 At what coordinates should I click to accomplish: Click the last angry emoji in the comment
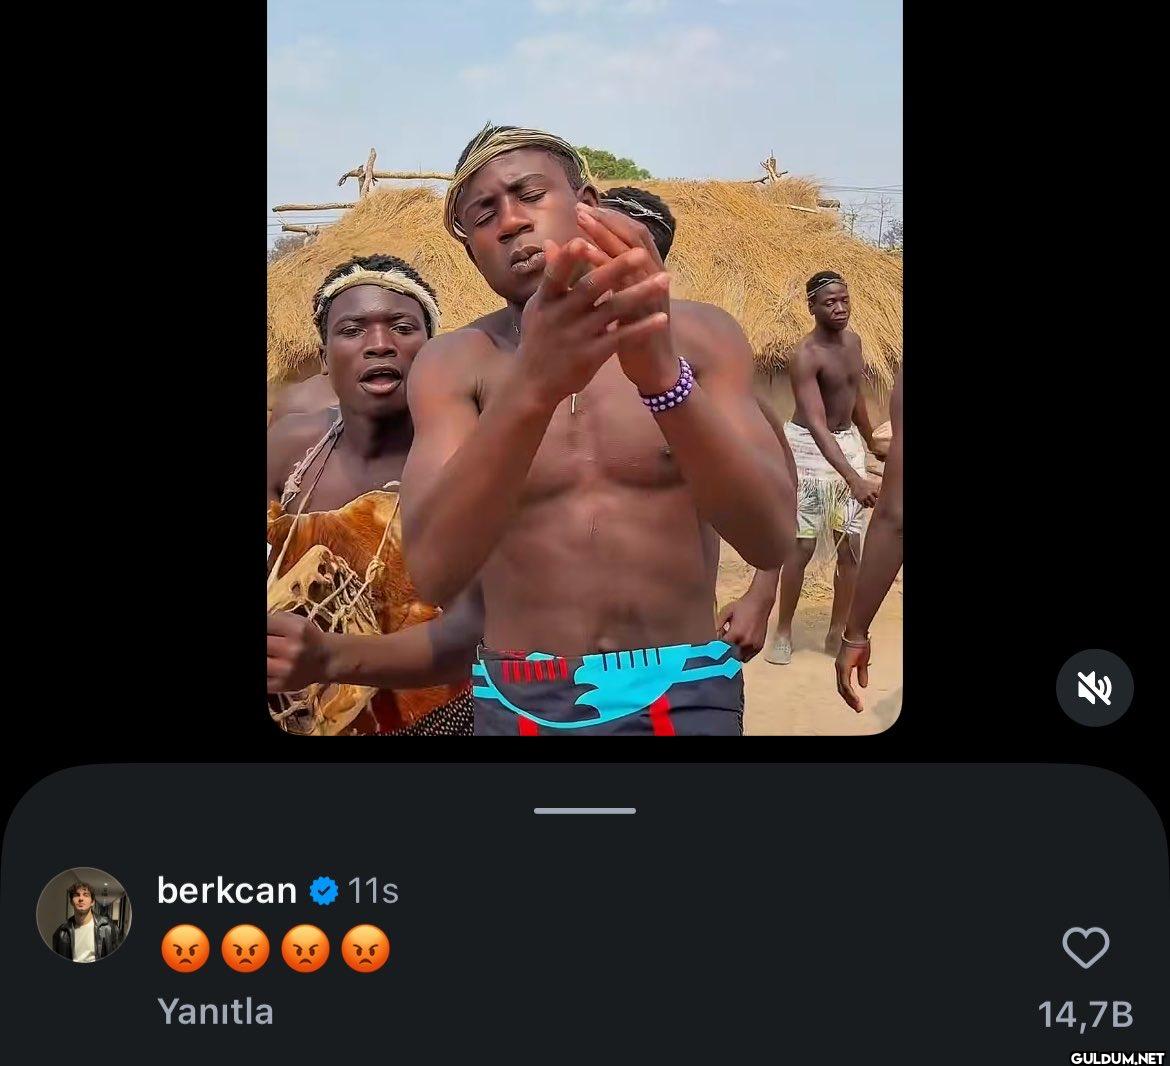coord(366,948)
